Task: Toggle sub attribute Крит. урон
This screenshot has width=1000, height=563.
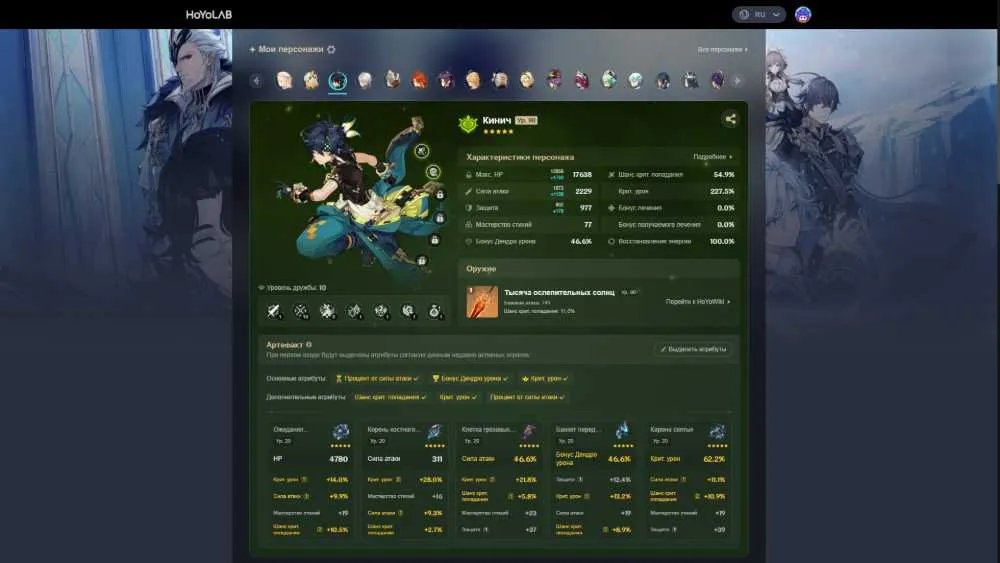Action: pyautogui.click(x=458, y=397)
